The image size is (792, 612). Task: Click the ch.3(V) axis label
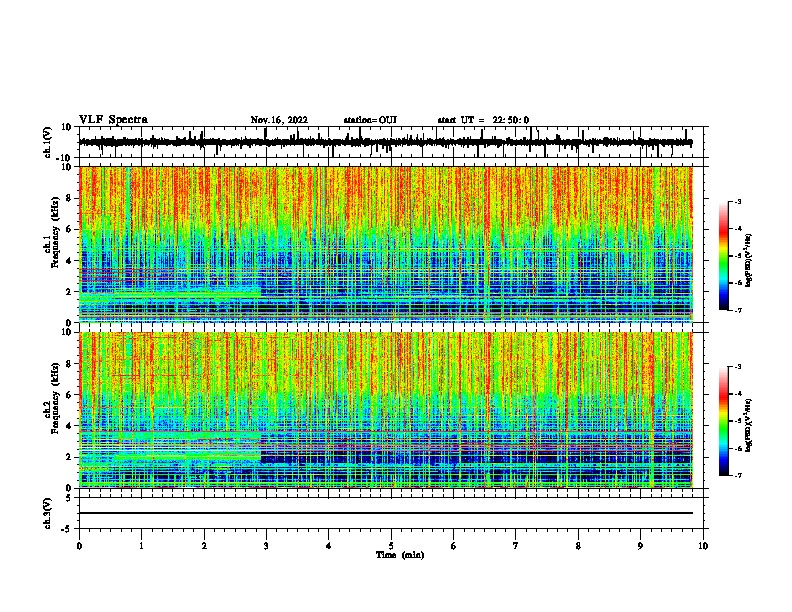point(48,513)
